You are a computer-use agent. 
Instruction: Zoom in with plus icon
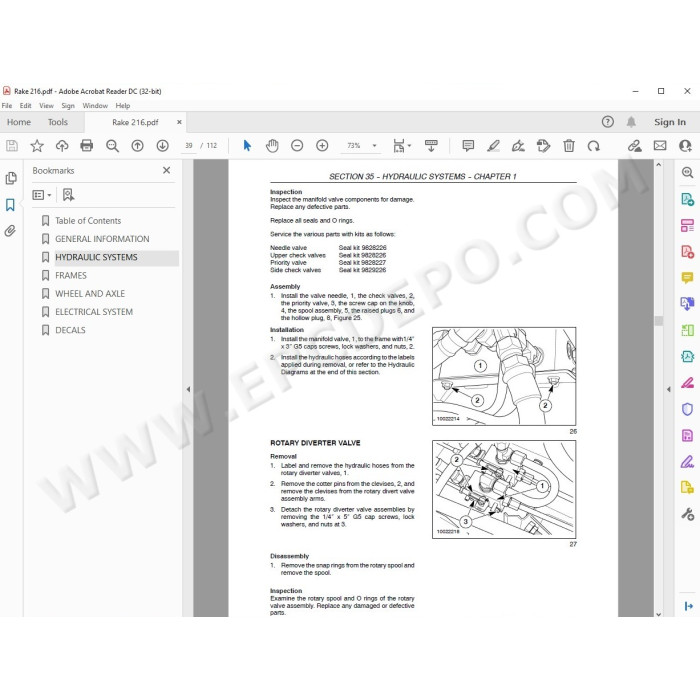322,146
